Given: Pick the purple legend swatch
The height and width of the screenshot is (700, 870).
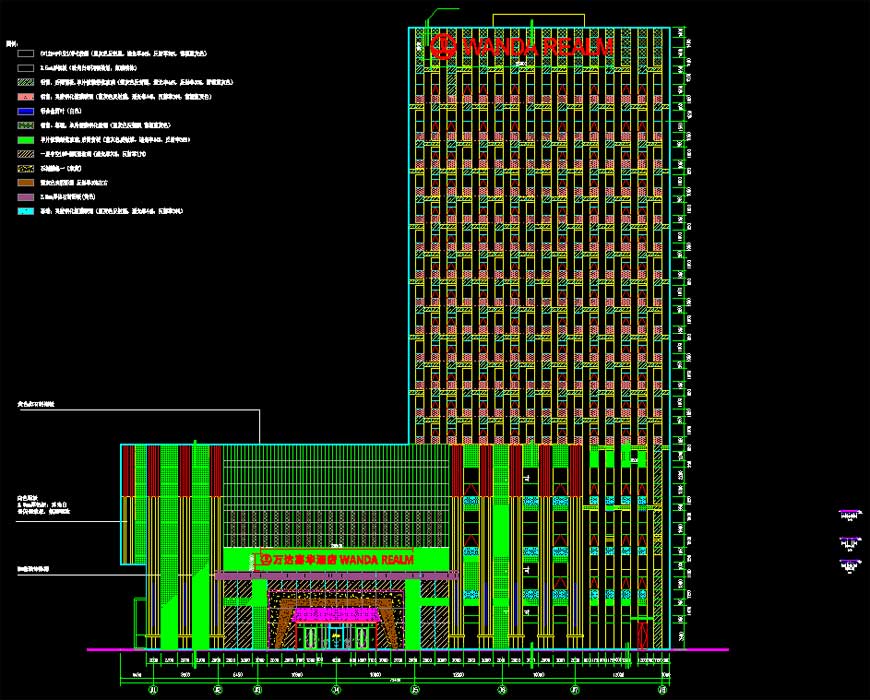Looking at the screenshot, I should [26, 197].
